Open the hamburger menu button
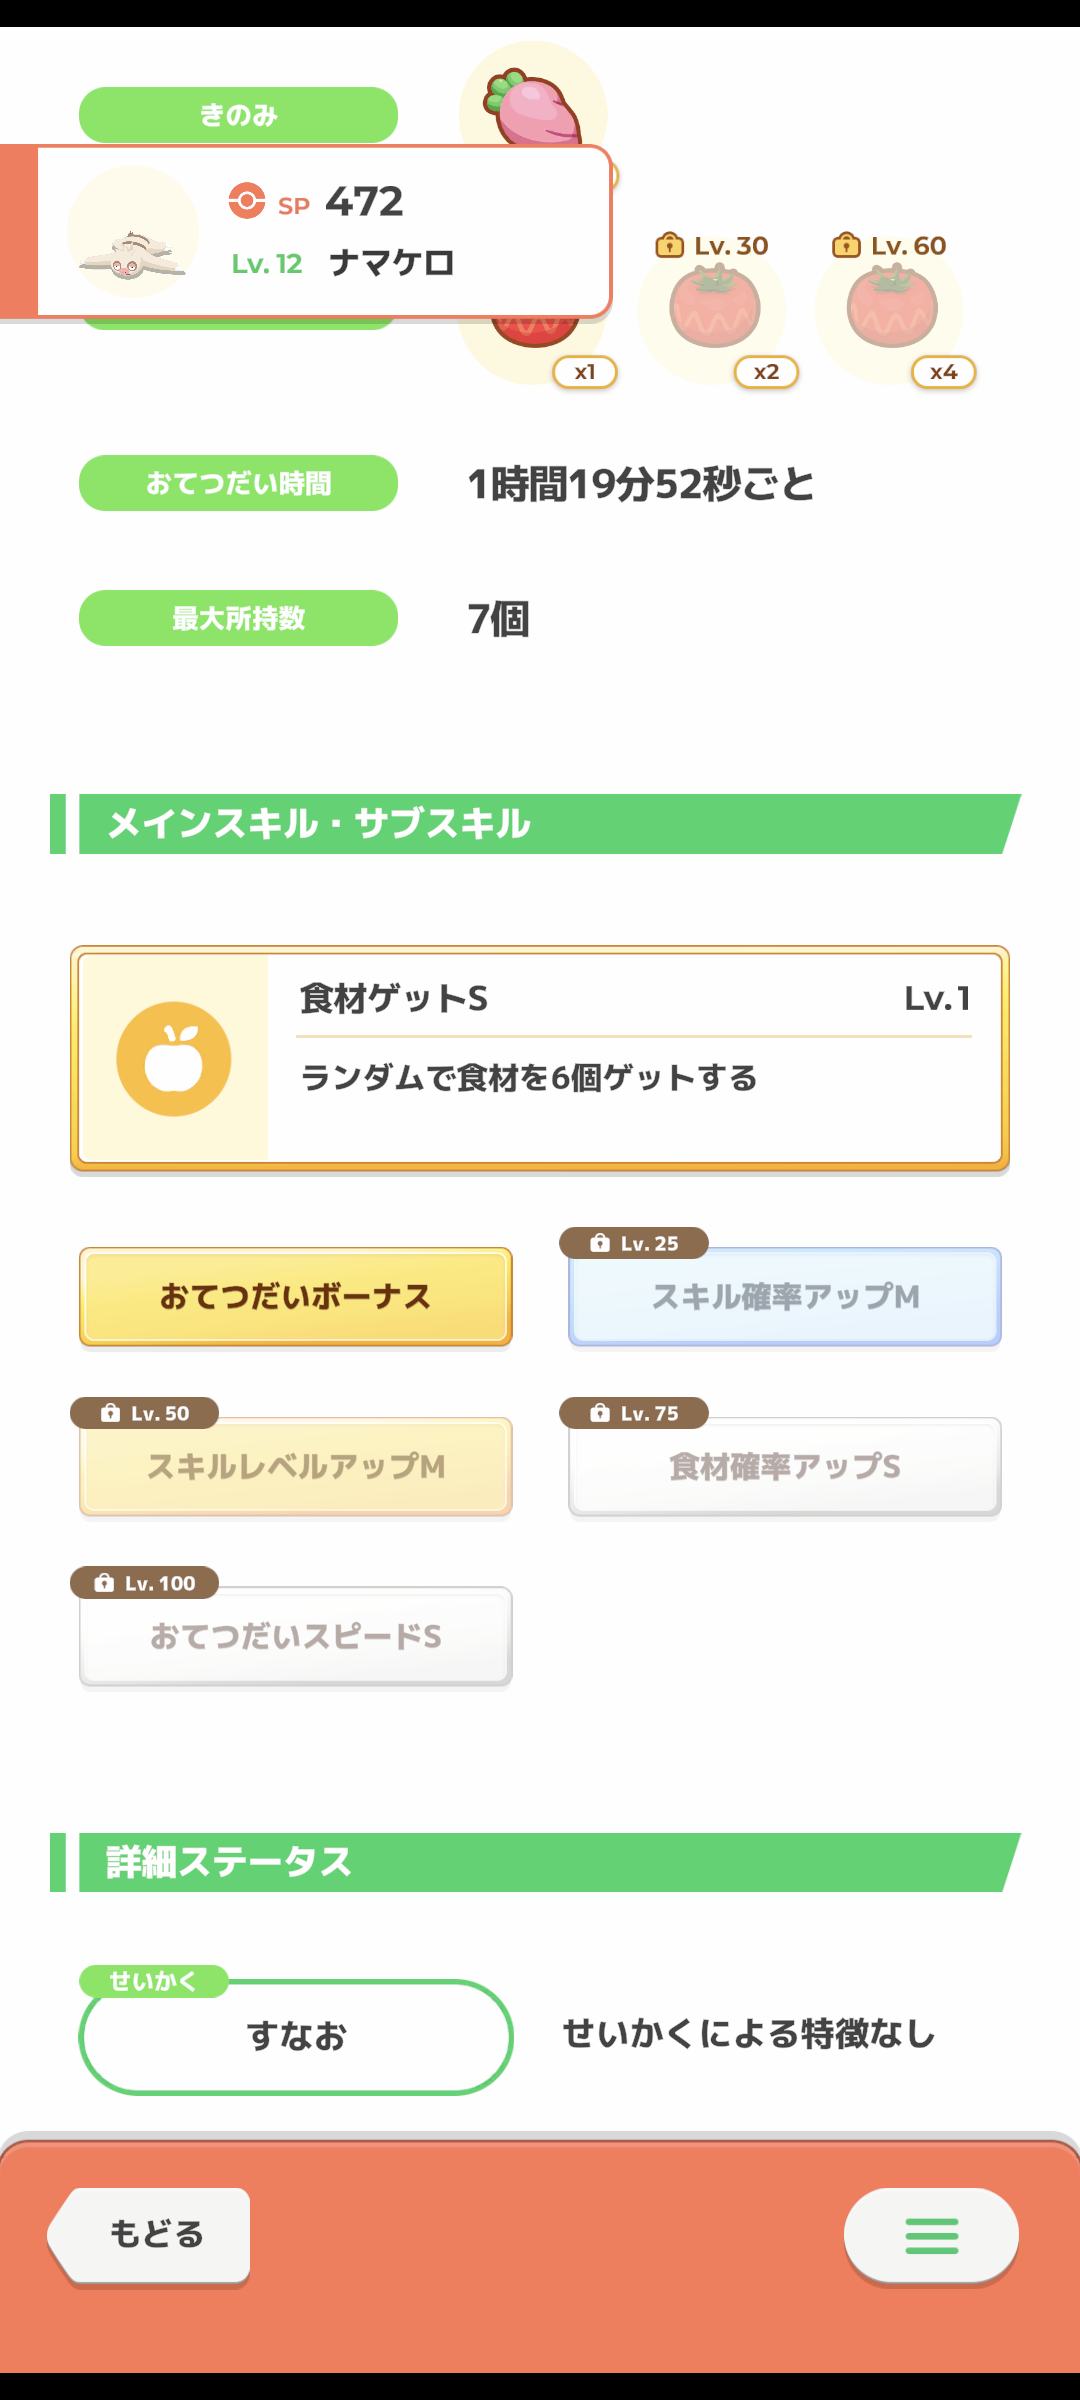 click(x=931, y=2235)
